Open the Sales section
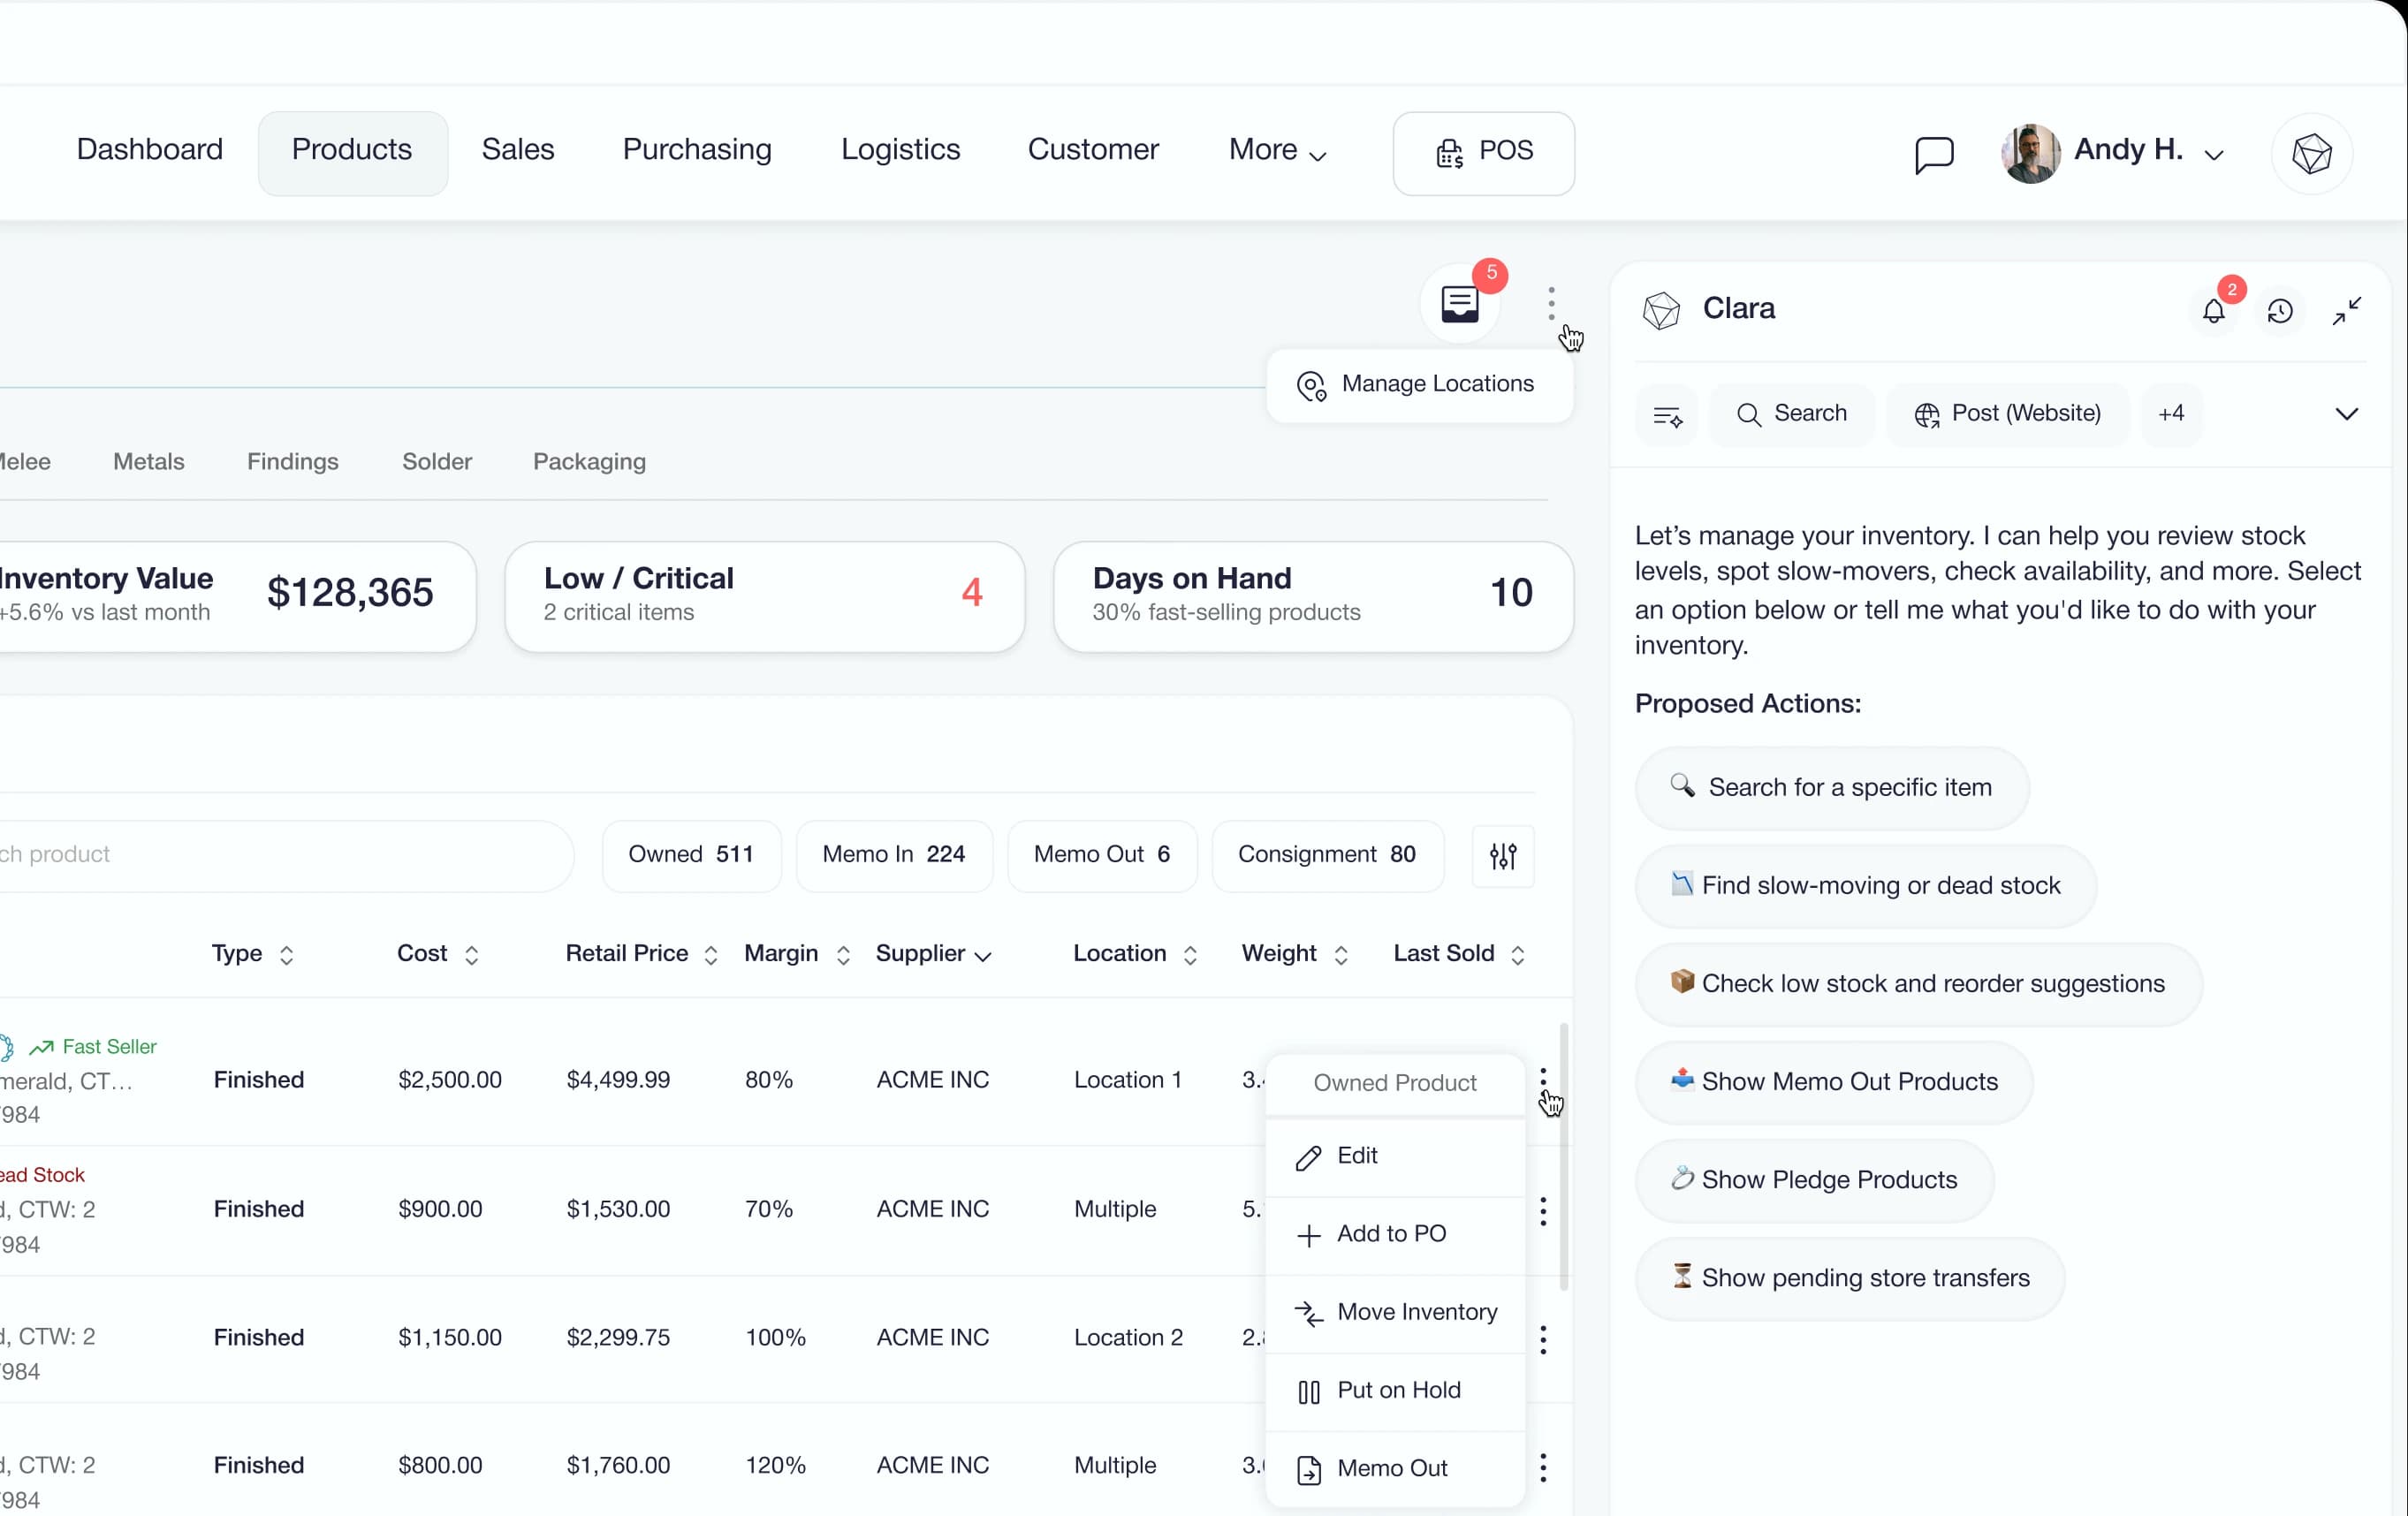This screenshot has width=2408, height=1516. [518, 150]
